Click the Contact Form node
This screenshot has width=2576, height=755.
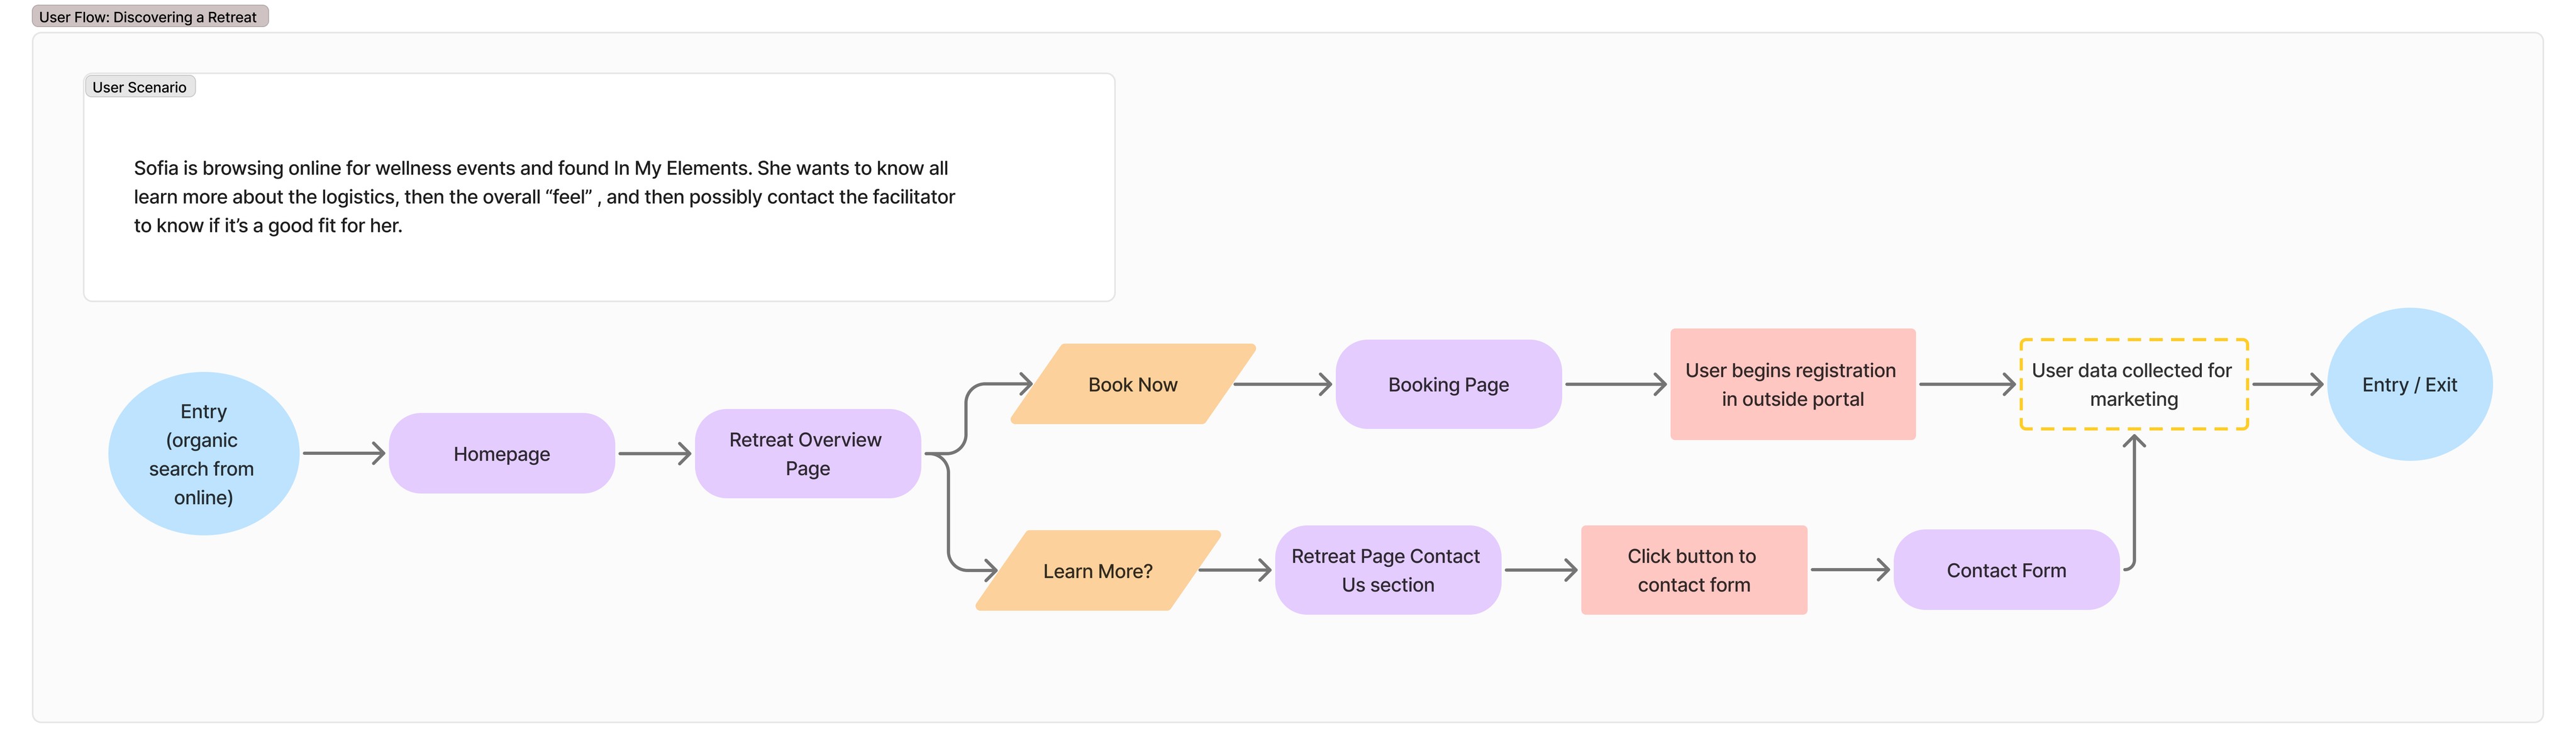(x=2005, y=570)
